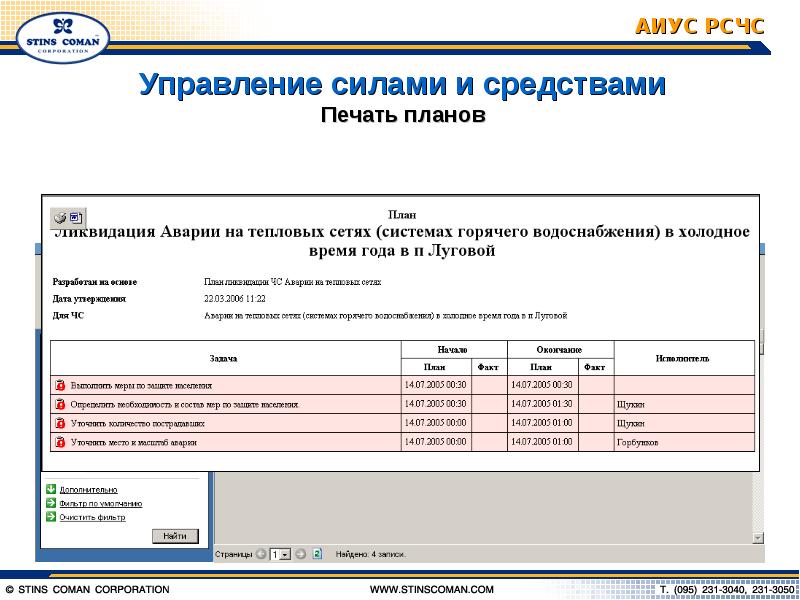Go to the previous page with the left arrow
This screenshot has height=600, width=800.
coord(261,554)
